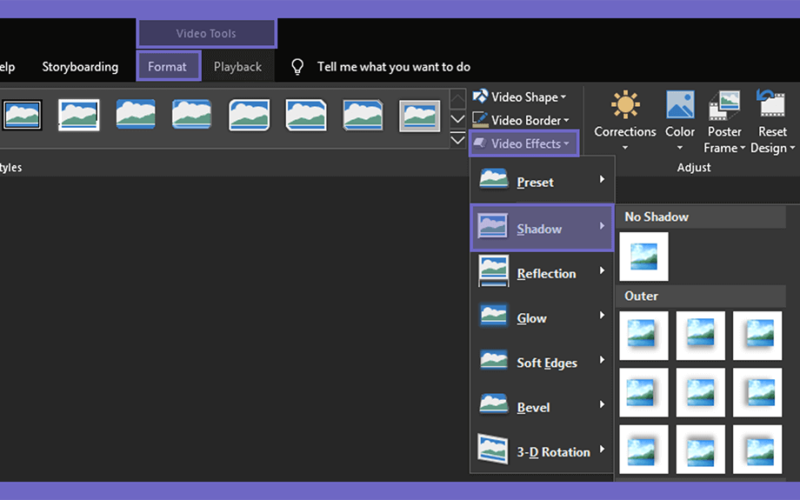Click the Video Shape icon

pyautogui.click(x=480, y=96)
